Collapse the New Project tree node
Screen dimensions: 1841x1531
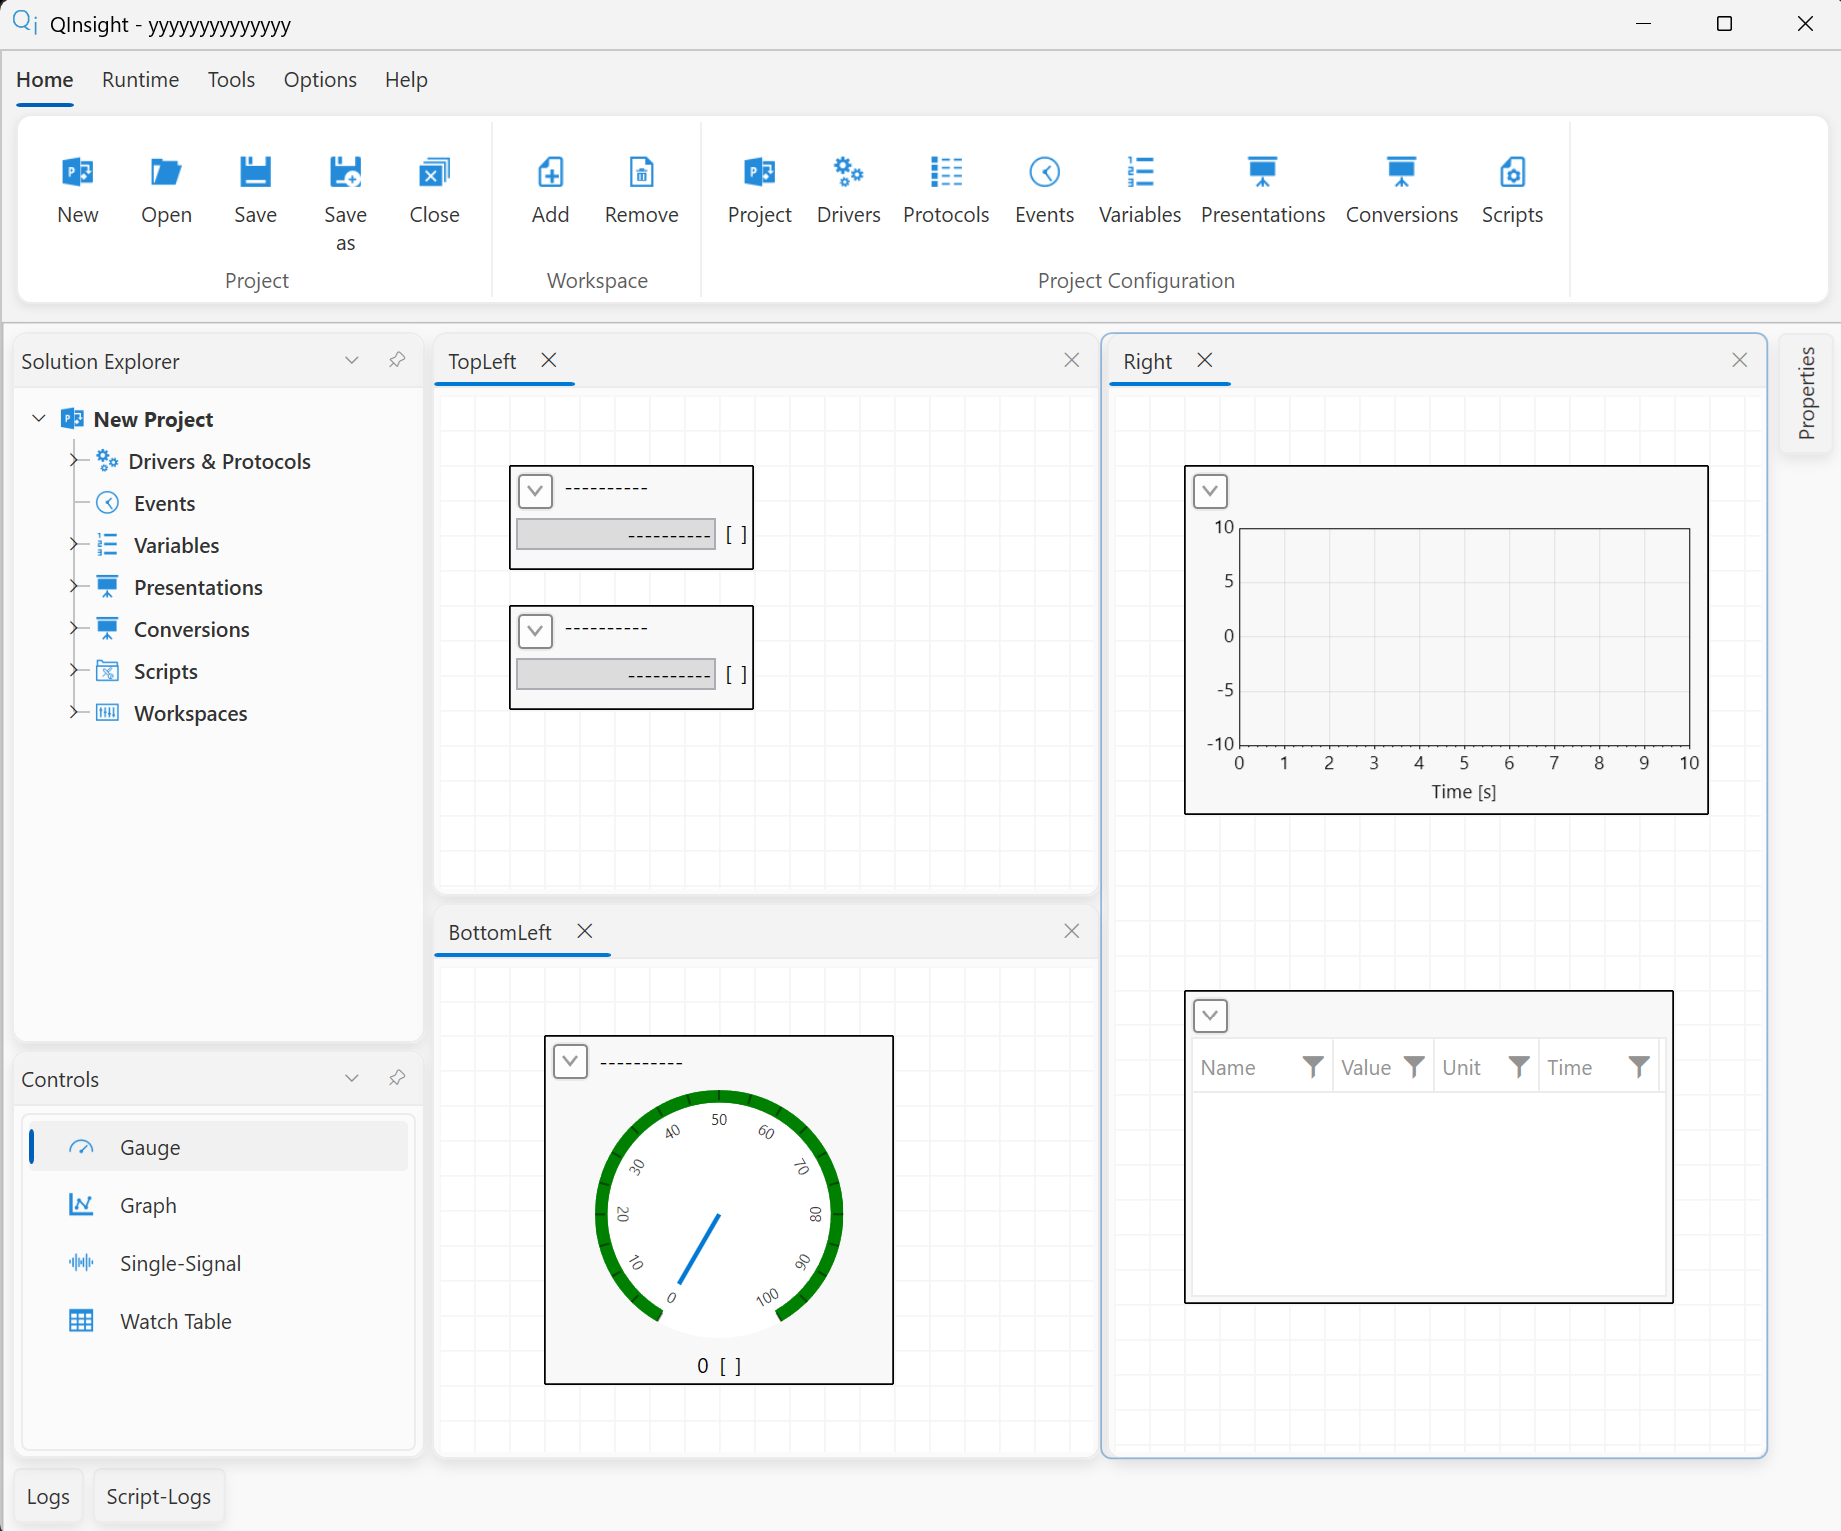[39, 418]
